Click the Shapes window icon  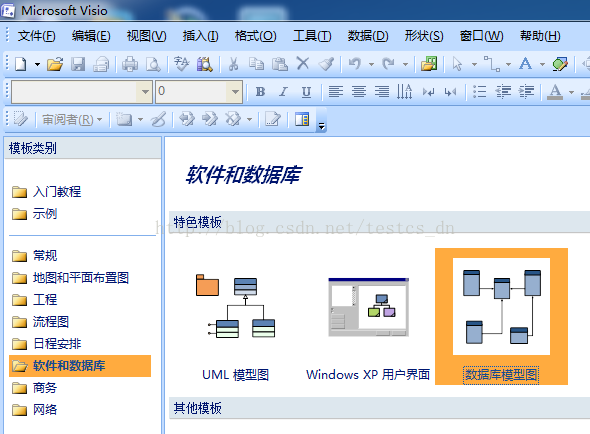click(x=429, y=64)
